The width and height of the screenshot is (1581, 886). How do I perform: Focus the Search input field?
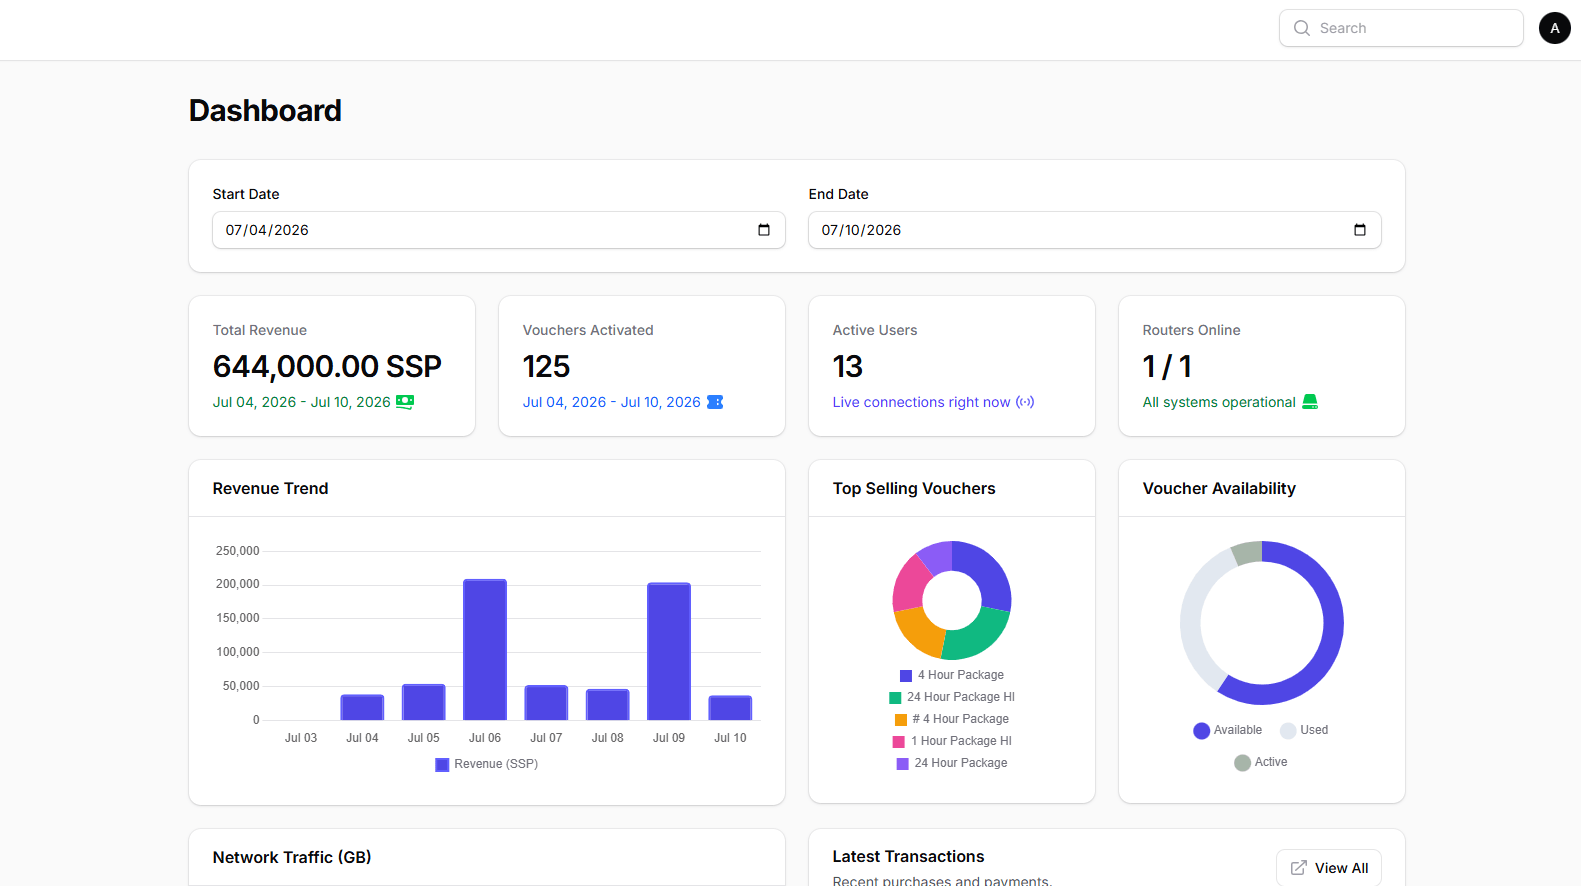(1401, 28)
